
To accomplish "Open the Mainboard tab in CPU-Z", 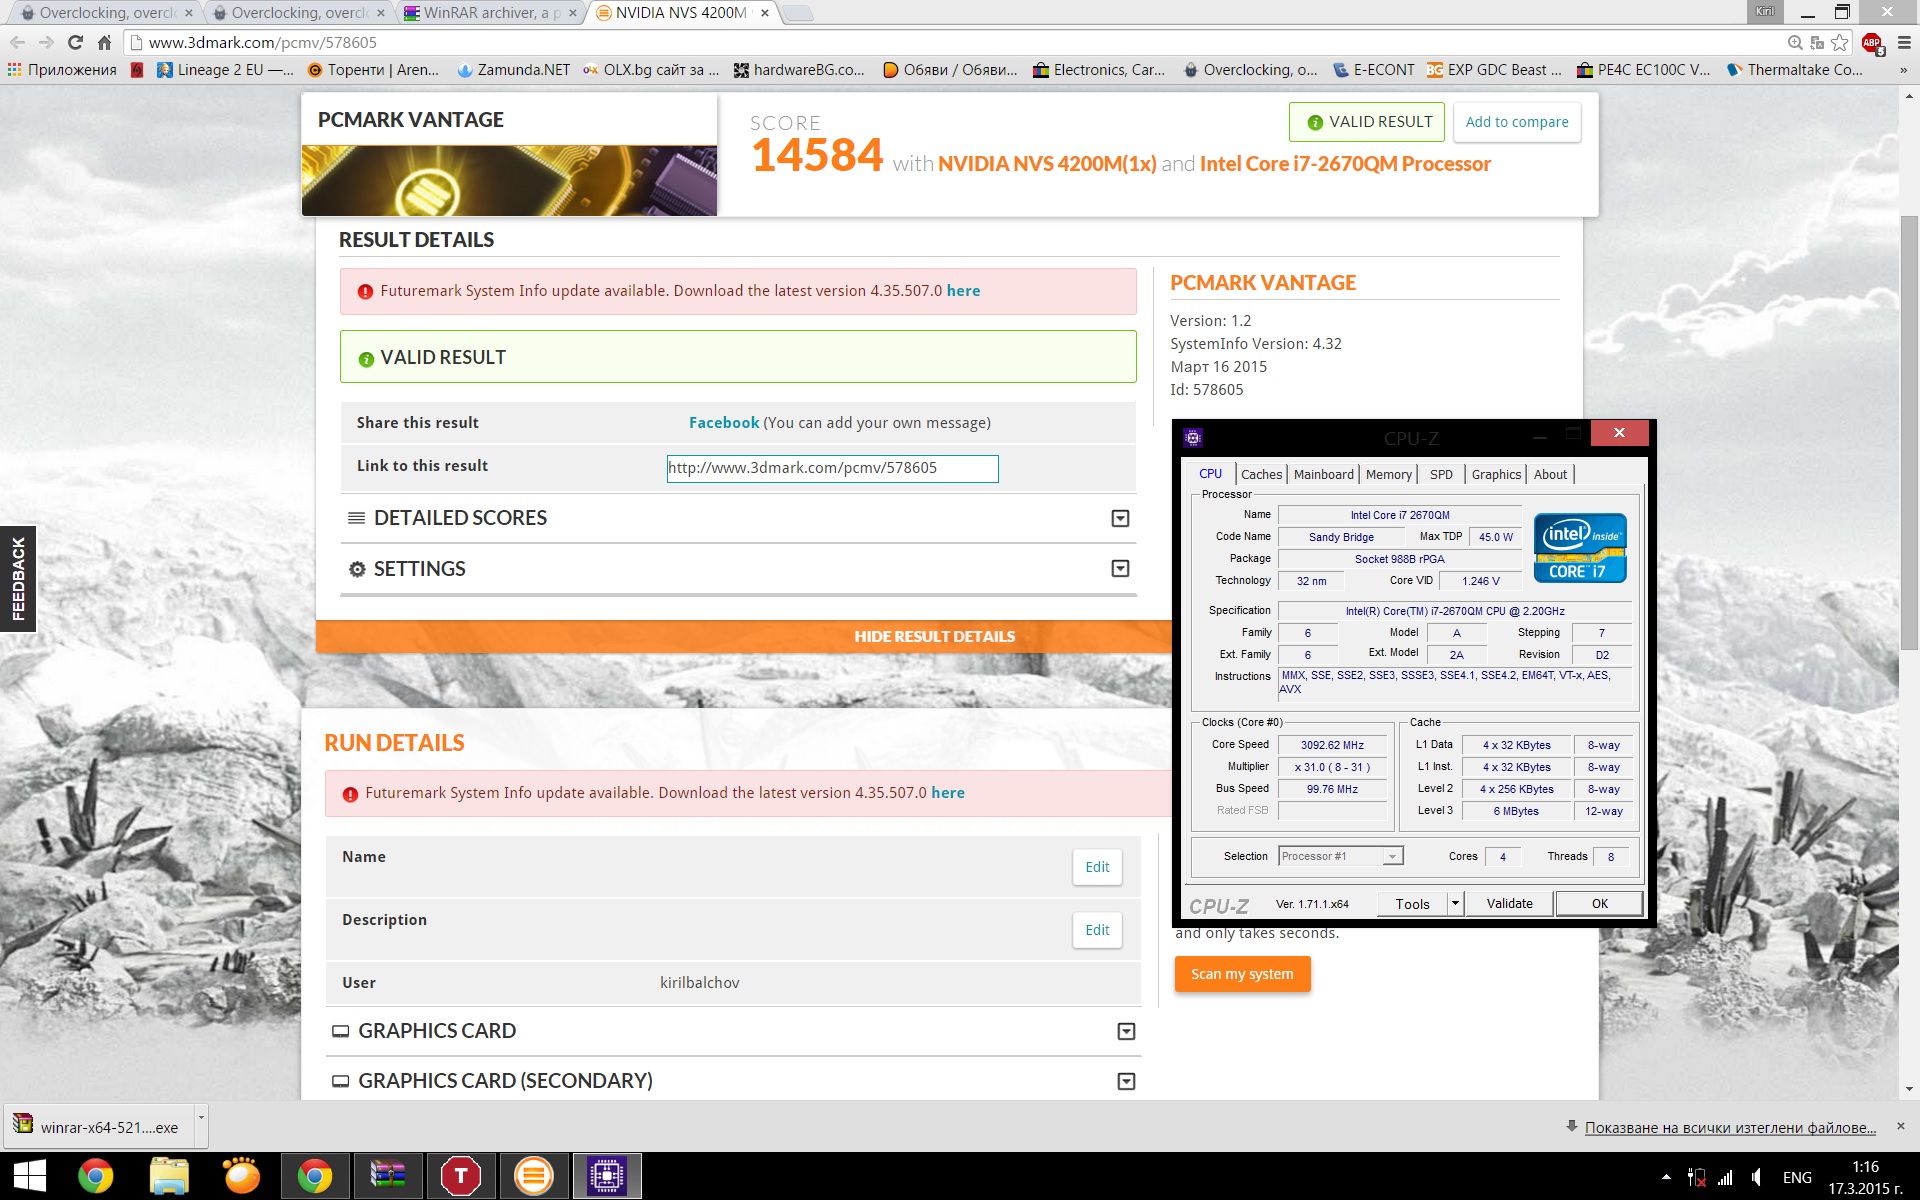I will tap(1323, 474).
